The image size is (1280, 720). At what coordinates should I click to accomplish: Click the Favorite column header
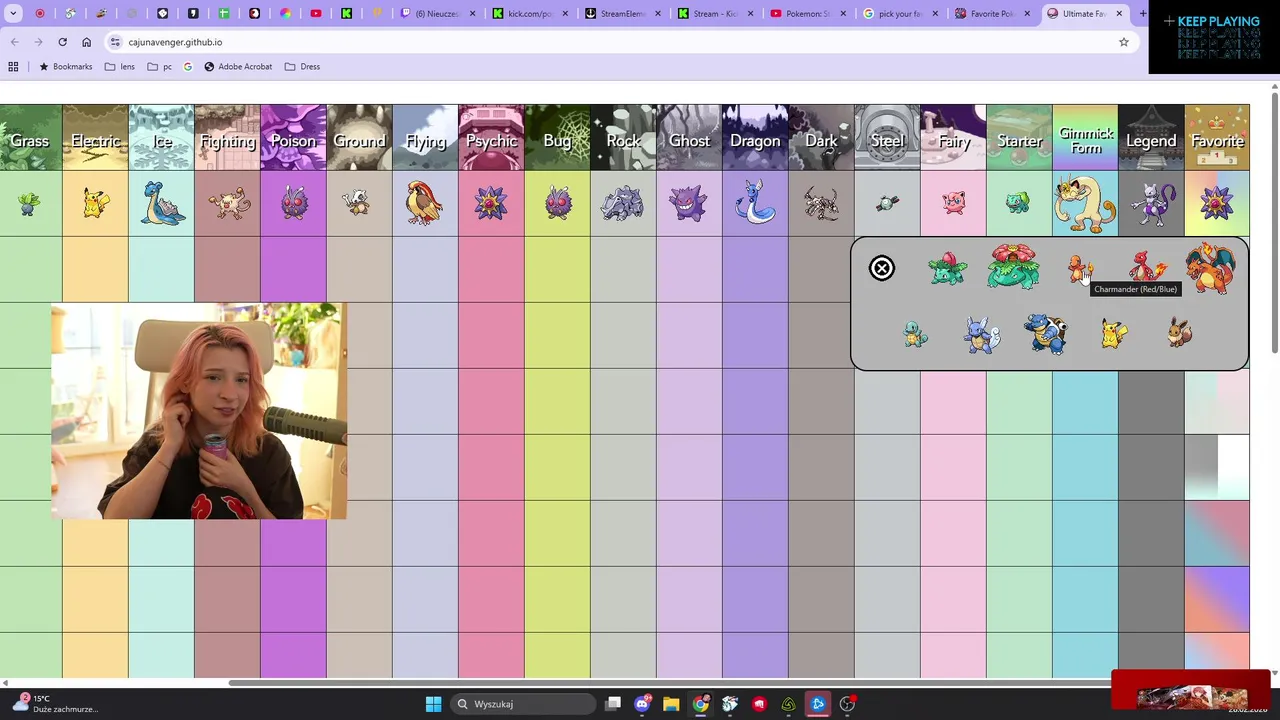pos(1217,137)
